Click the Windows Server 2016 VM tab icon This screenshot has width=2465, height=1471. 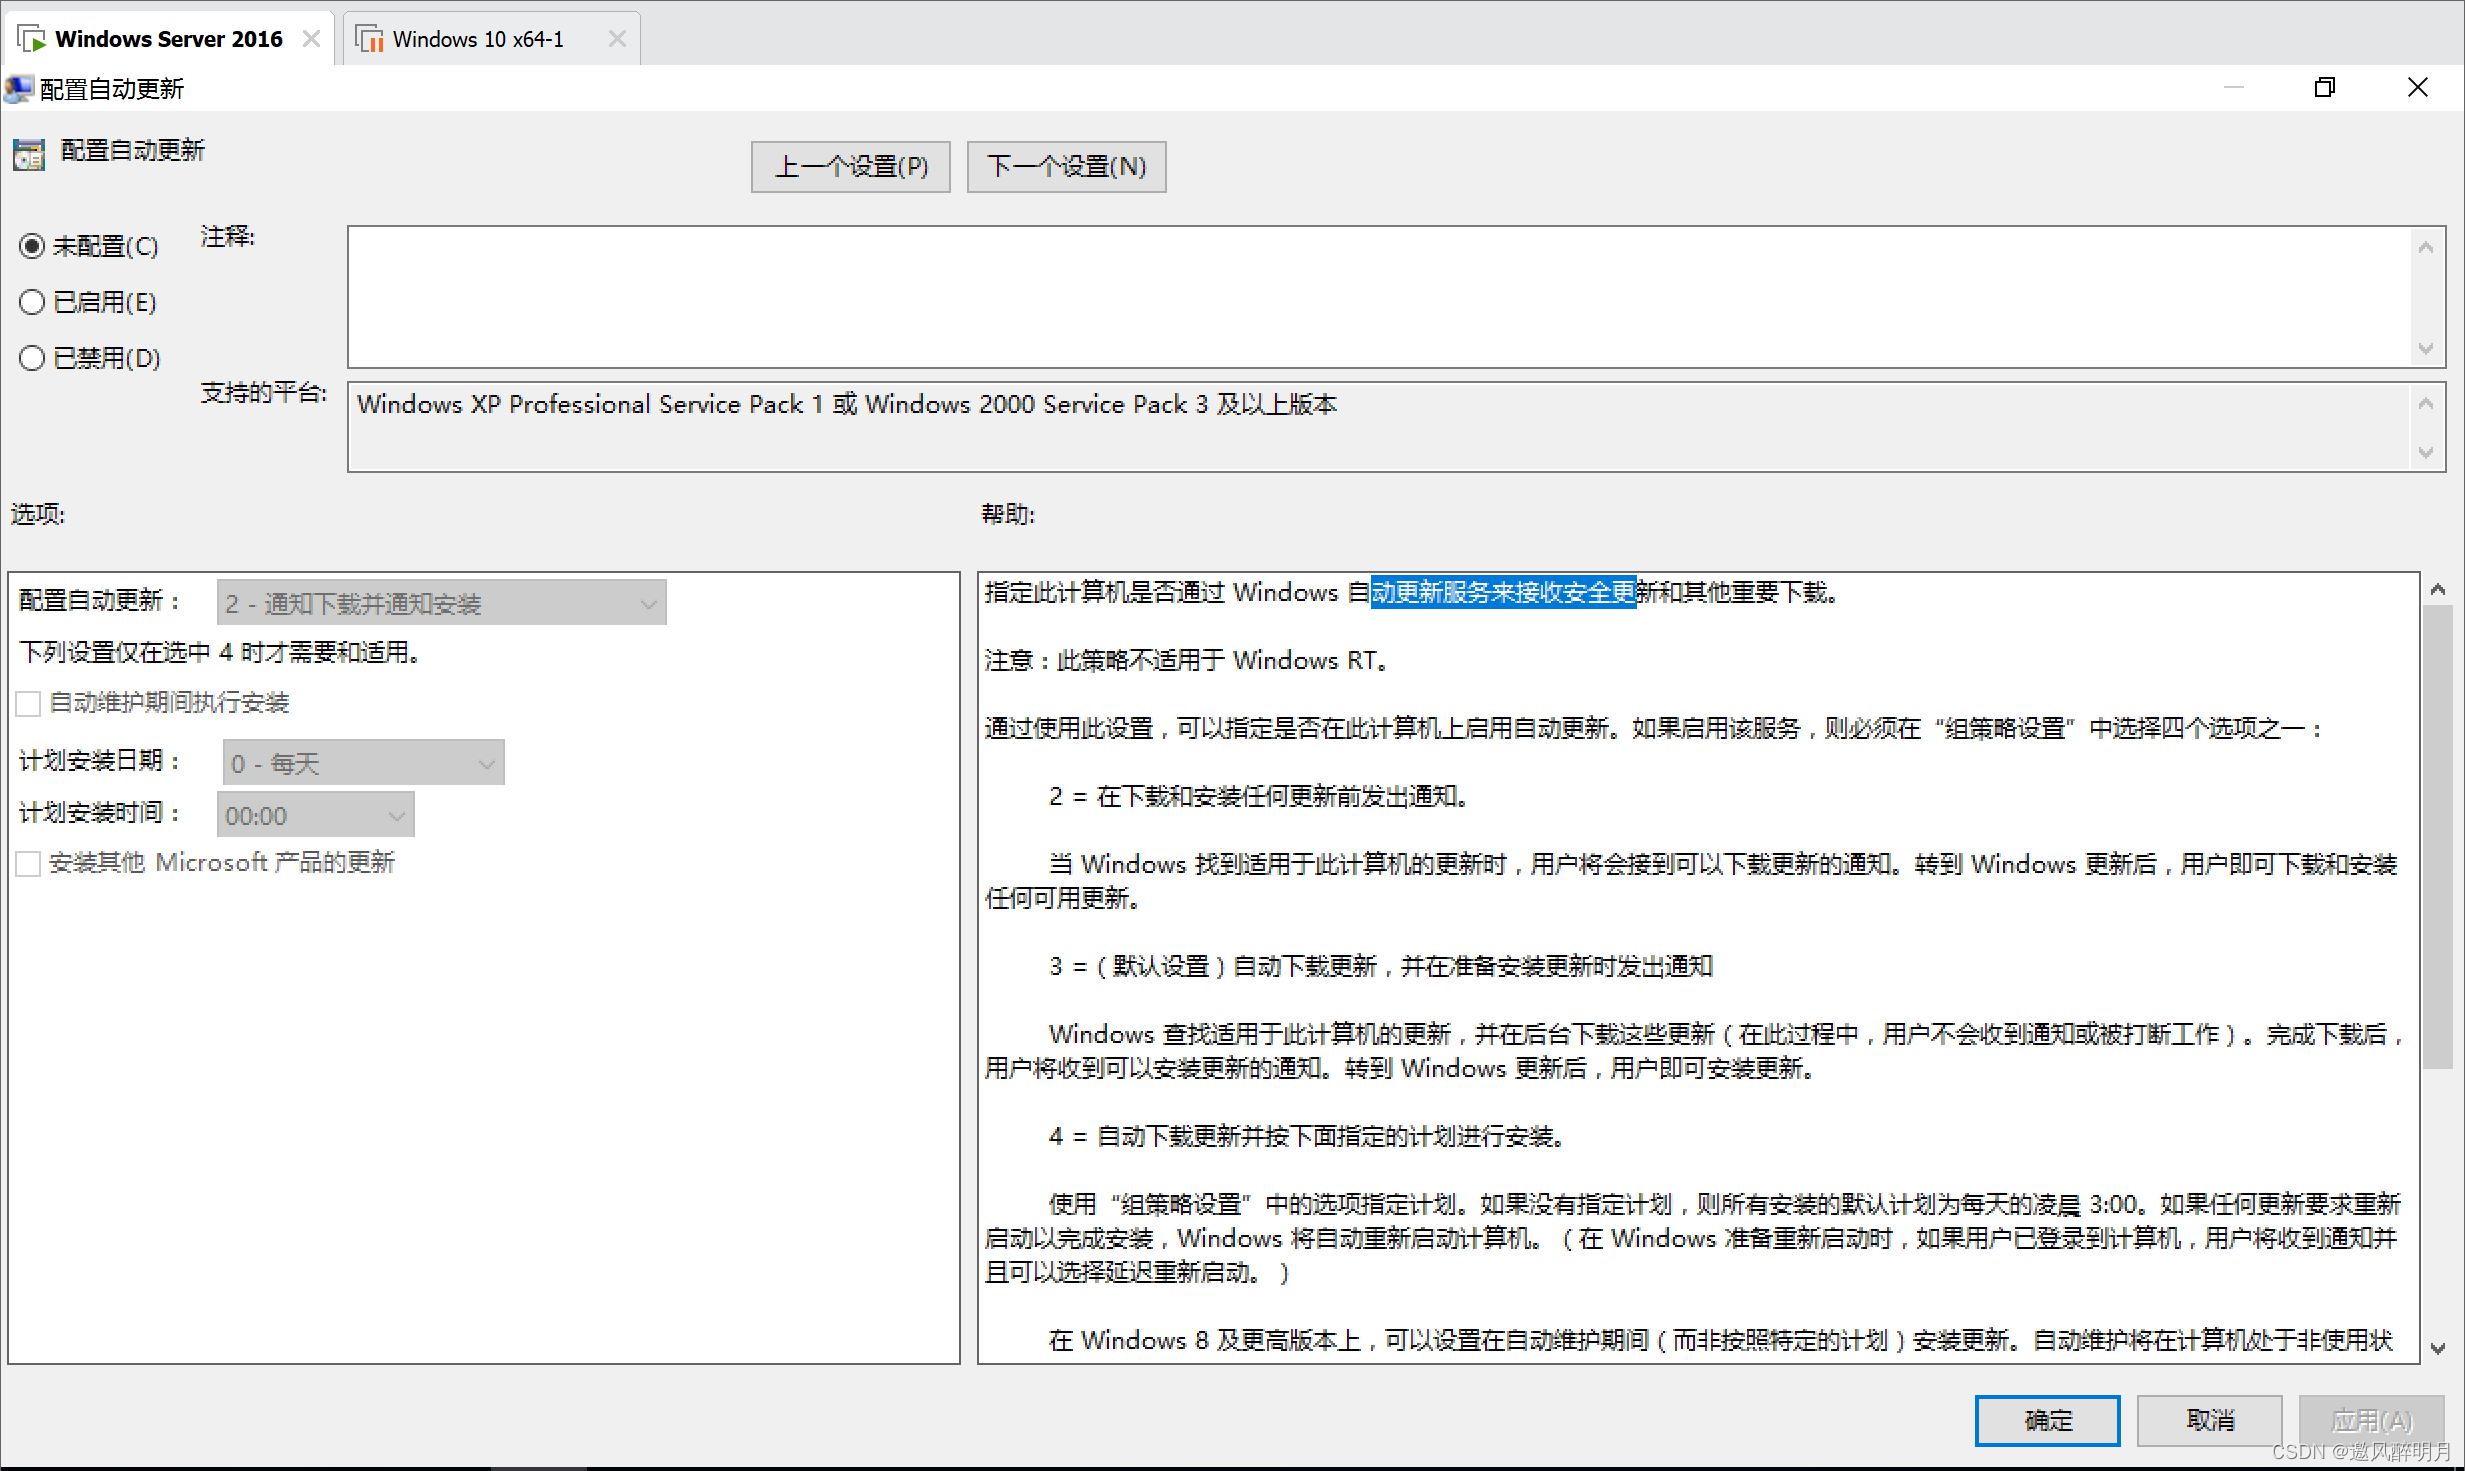pos(32,39)
